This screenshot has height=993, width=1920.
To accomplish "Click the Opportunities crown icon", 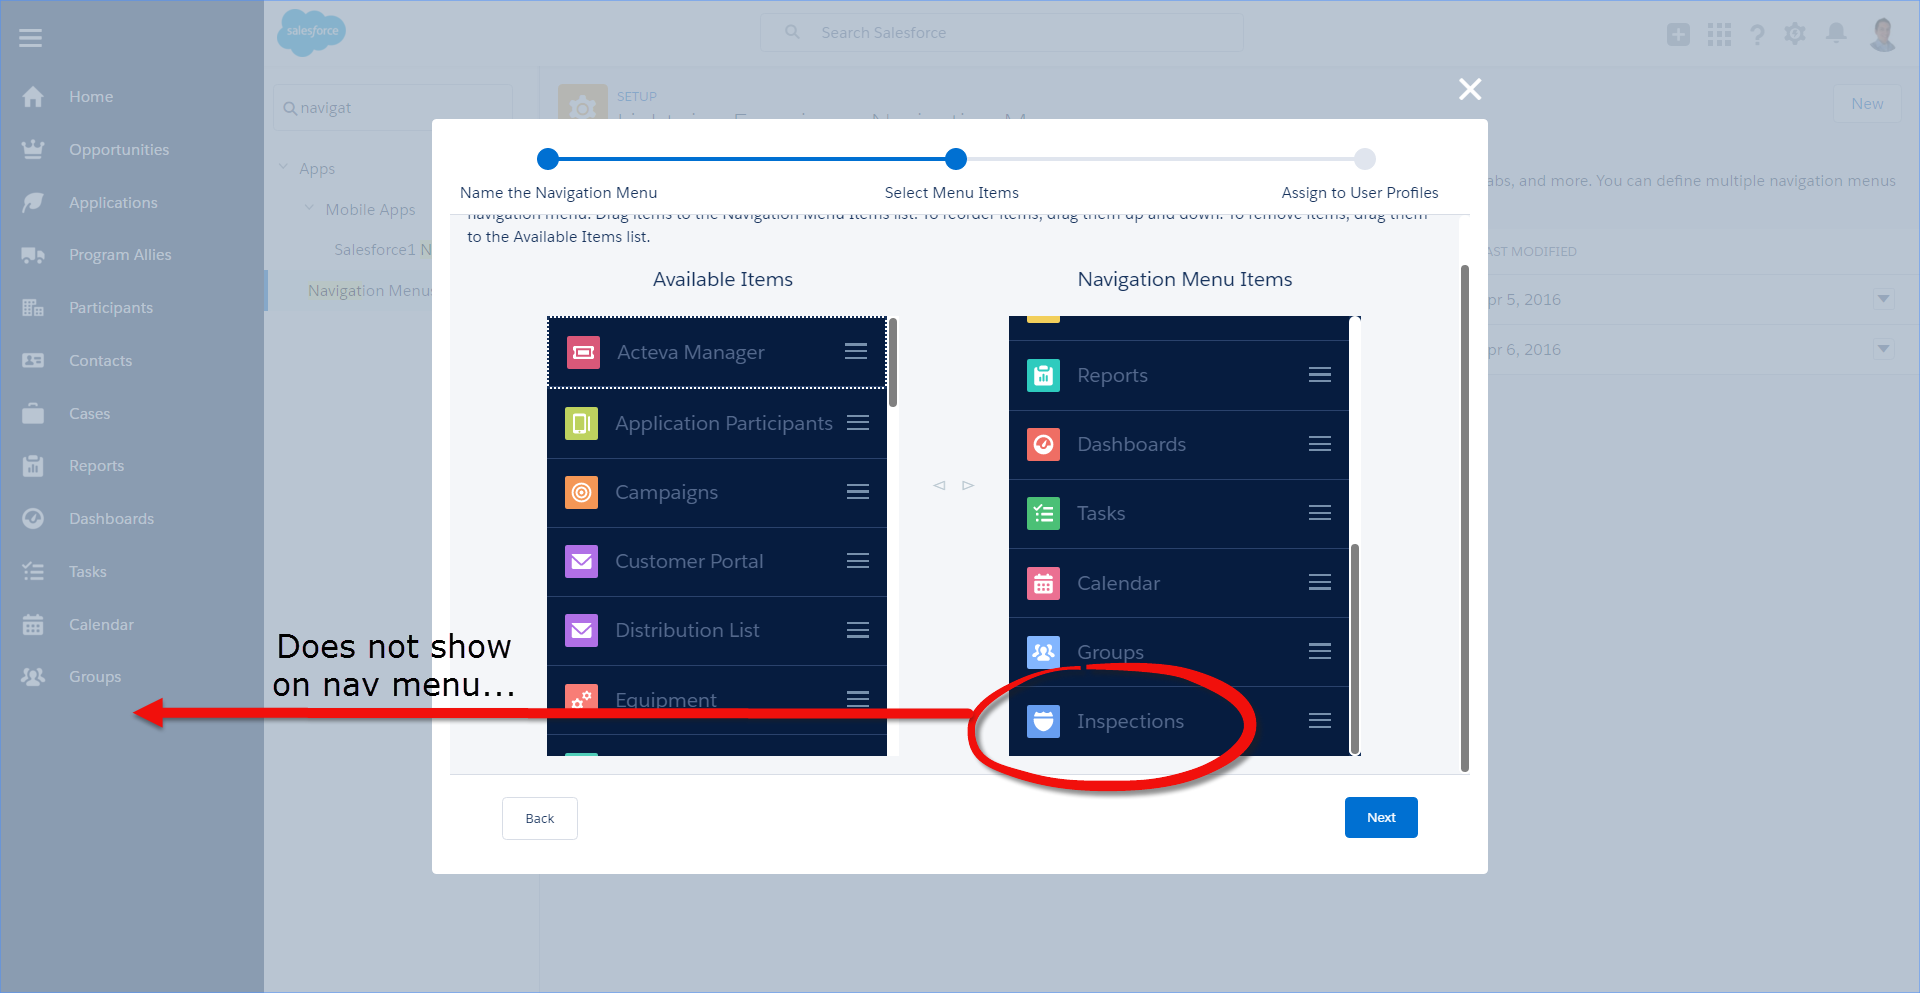I will pos(33,150).
